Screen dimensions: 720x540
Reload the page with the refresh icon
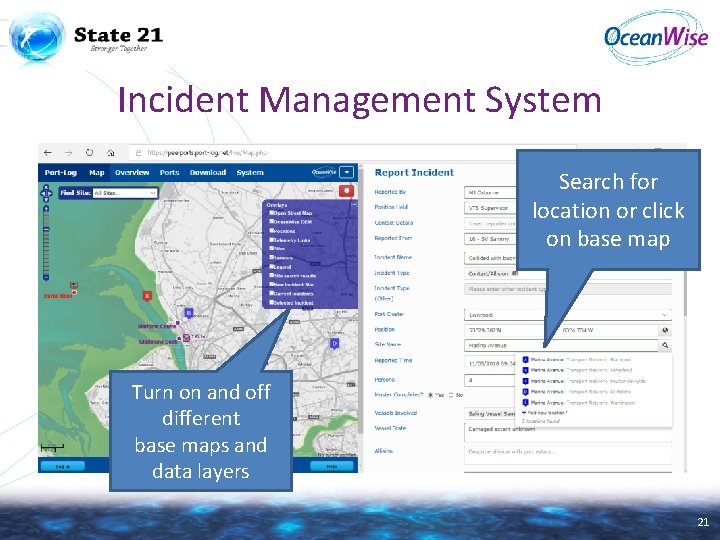click(90, 152)
